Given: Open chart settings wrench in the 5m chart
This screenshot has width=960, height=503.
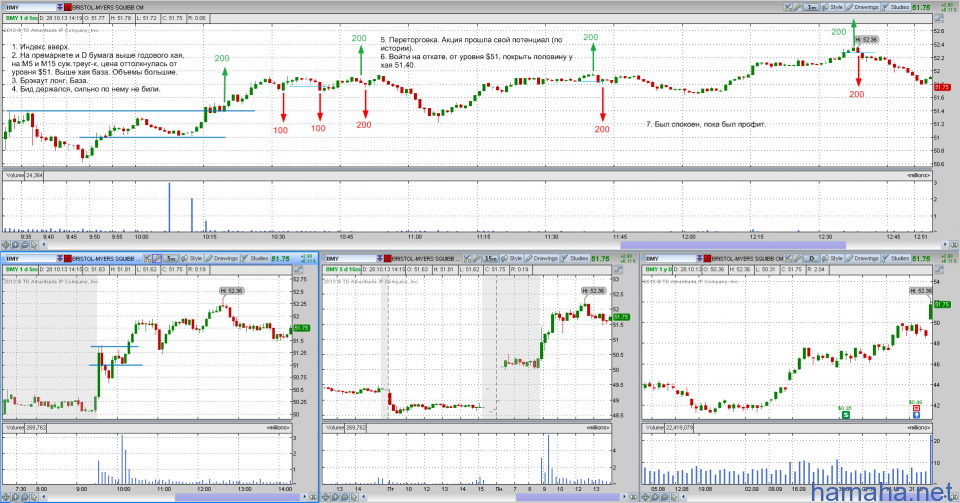Looking at the screenshot, I should 157,259.
